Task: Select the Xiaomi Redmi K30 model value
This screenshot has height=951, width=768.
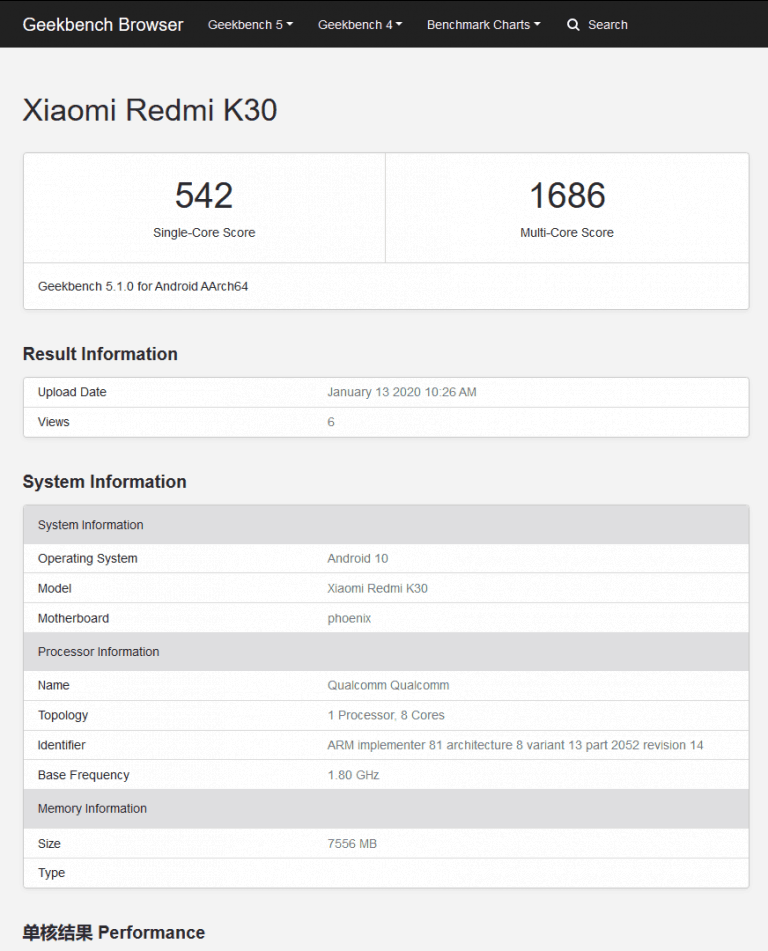Action: click(377, 588)
